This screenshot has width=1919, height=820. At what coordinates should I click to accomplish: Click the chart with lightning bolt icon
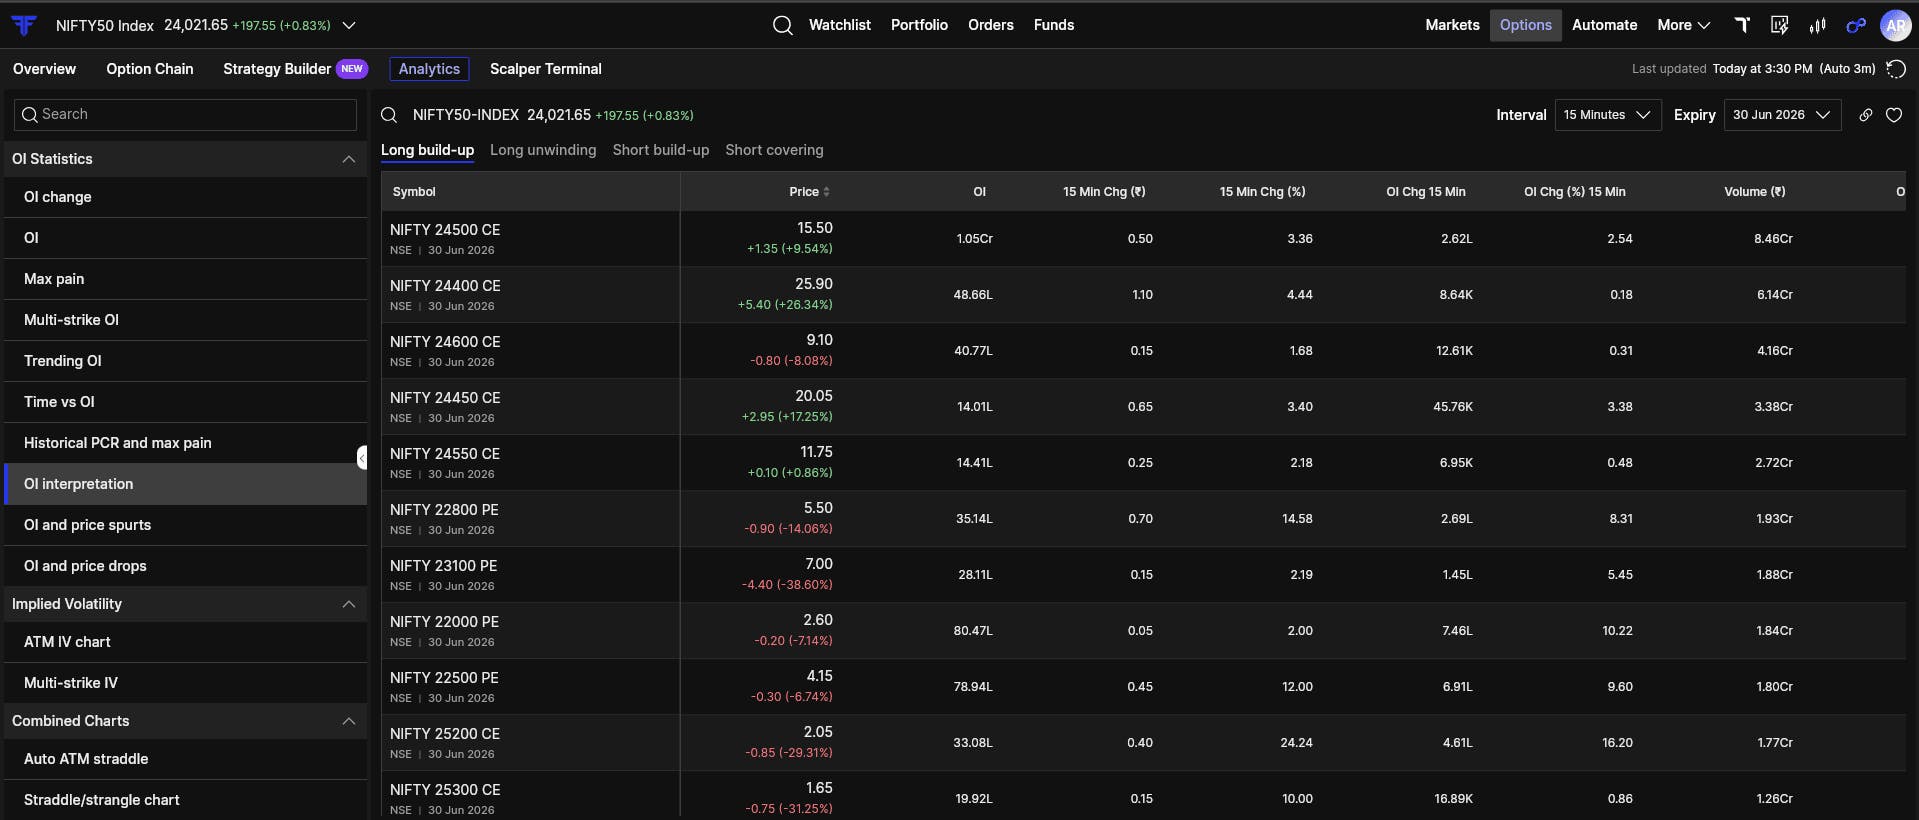(1779, 25)
